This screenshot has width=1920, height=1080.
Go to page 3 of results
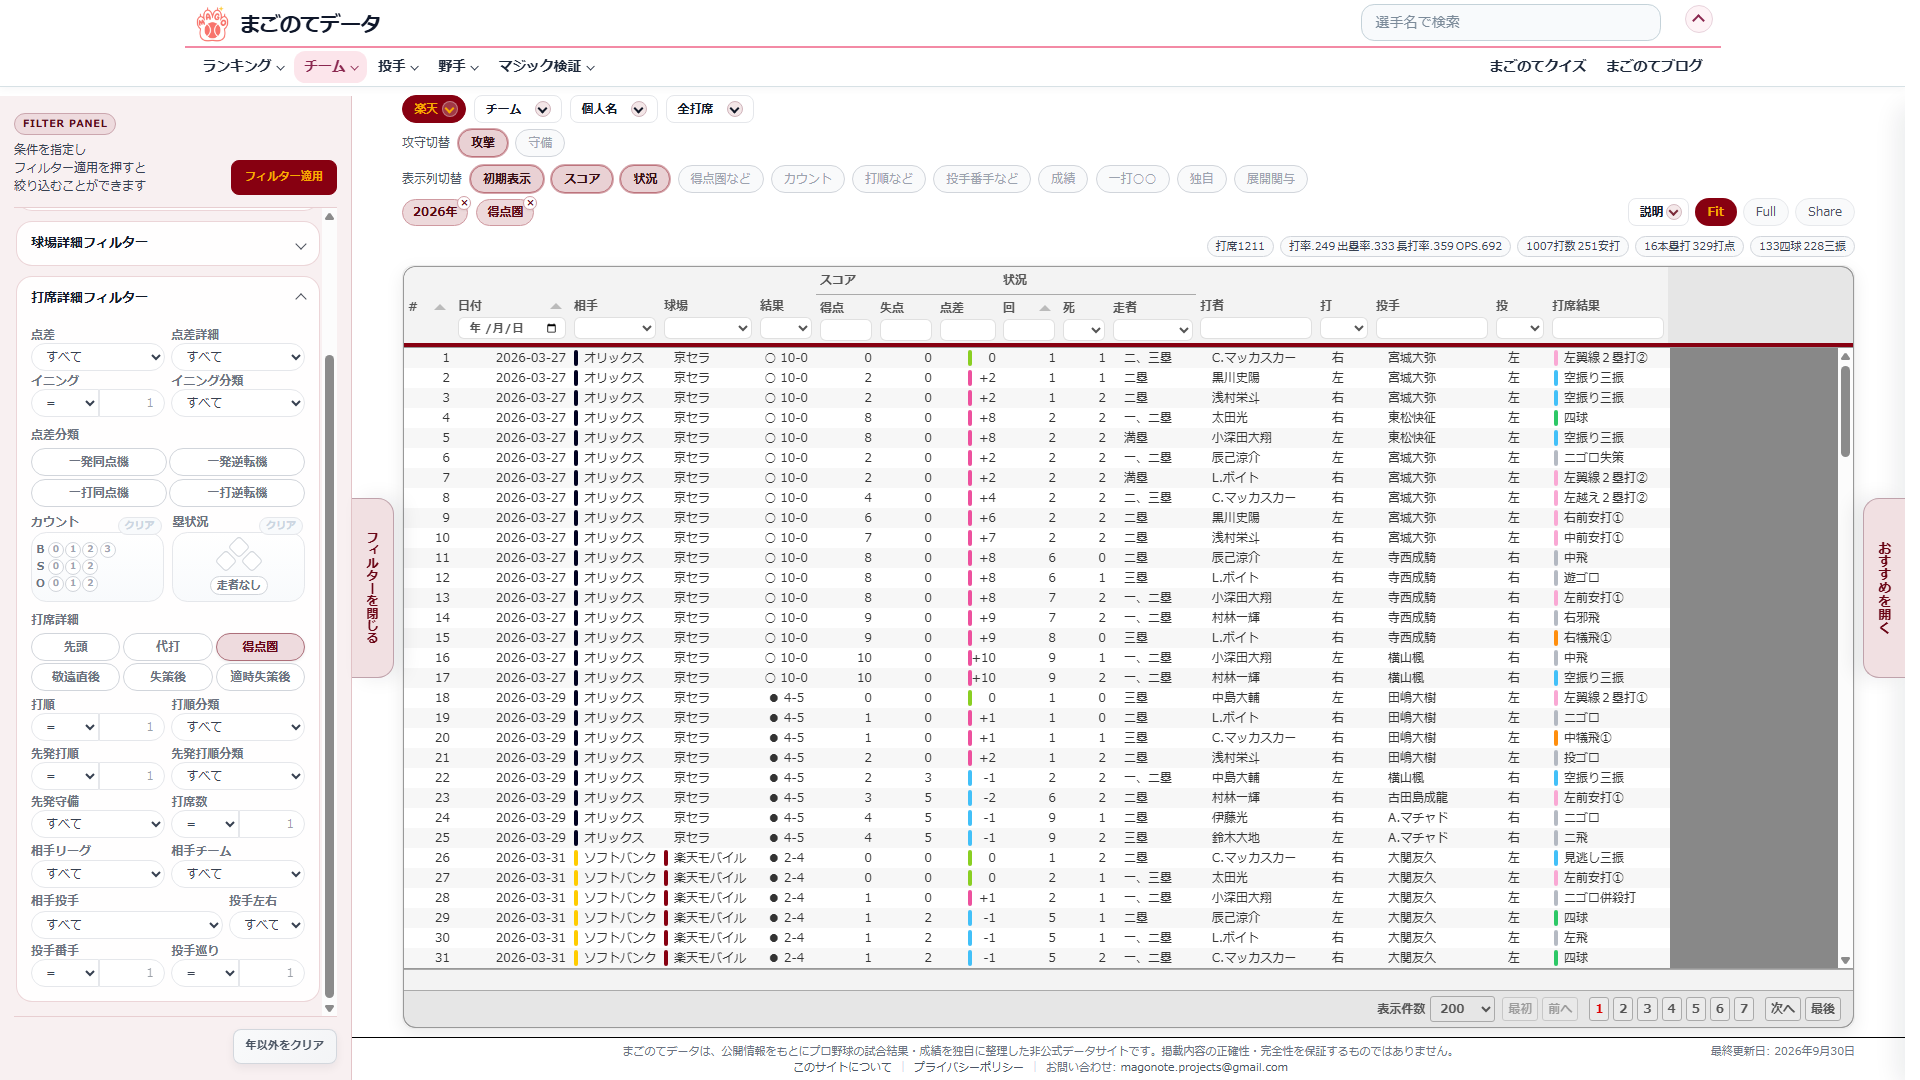(x=1647, y=1009)
